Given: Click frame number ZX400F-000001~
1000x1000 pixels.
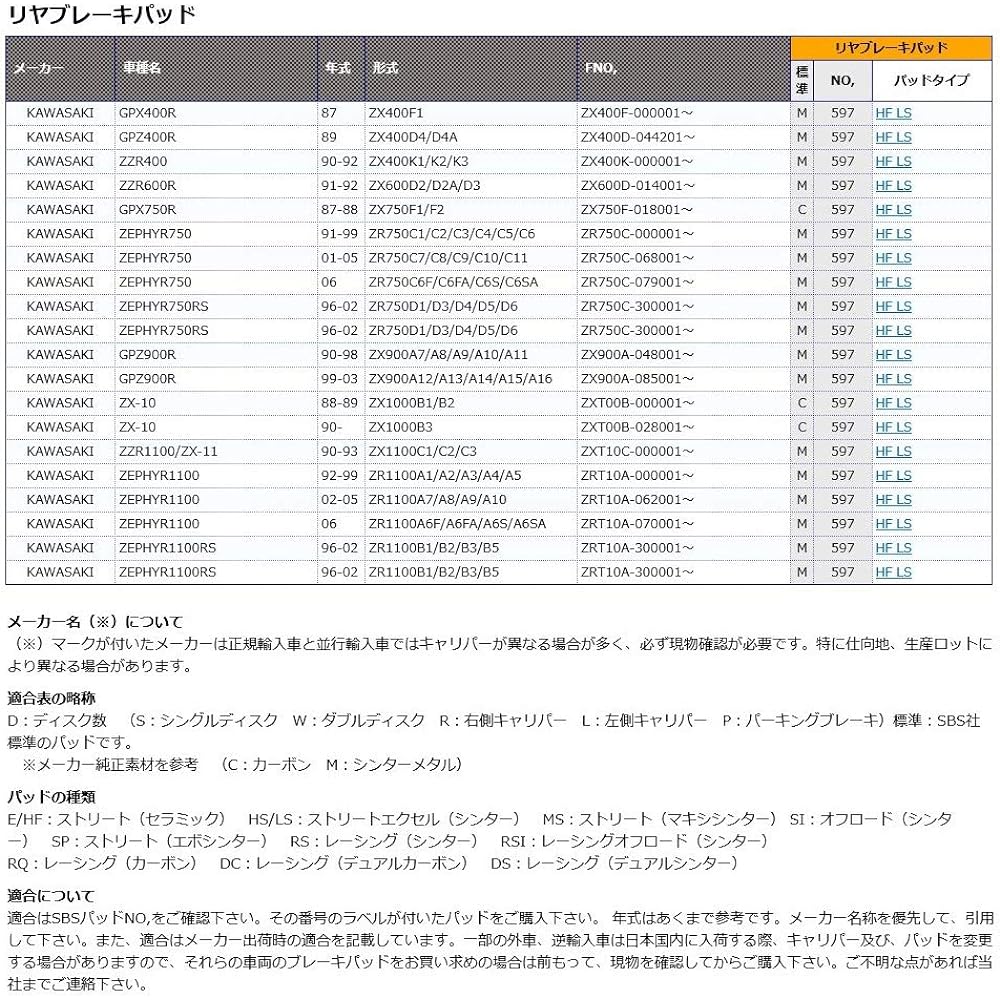Looking at the screenshot, I should tap(636, 114).
